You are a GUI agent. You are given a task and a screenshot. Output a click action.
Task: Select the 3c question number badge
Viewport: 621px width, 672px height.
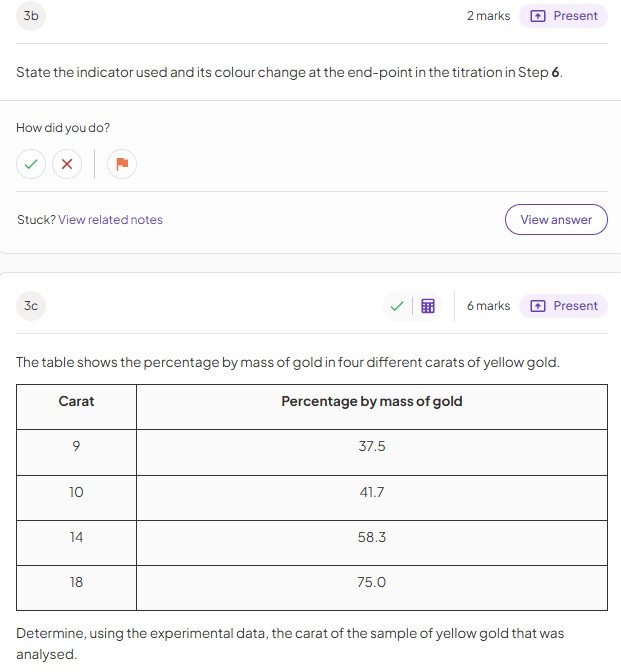coord(31,306)
